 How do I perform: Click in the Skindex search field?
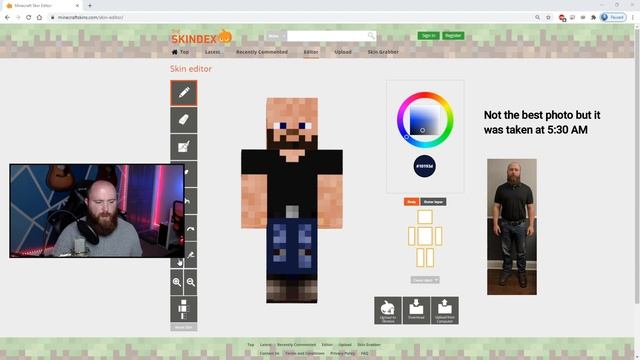(x=327, y=36)
